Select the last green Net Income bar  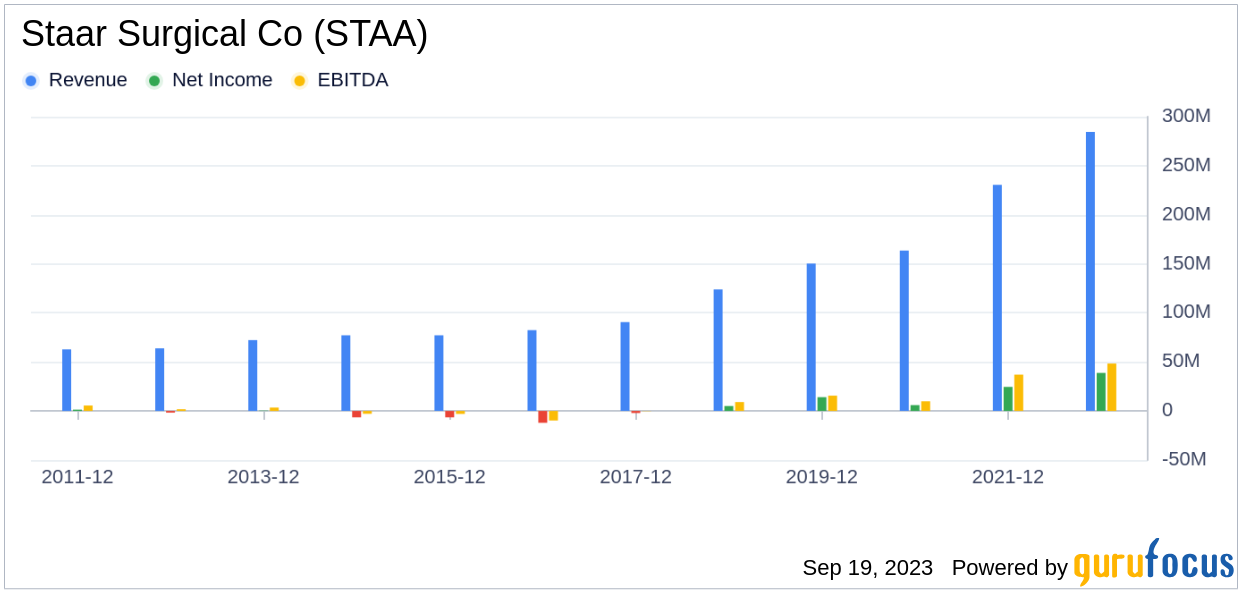point(1101,392)
